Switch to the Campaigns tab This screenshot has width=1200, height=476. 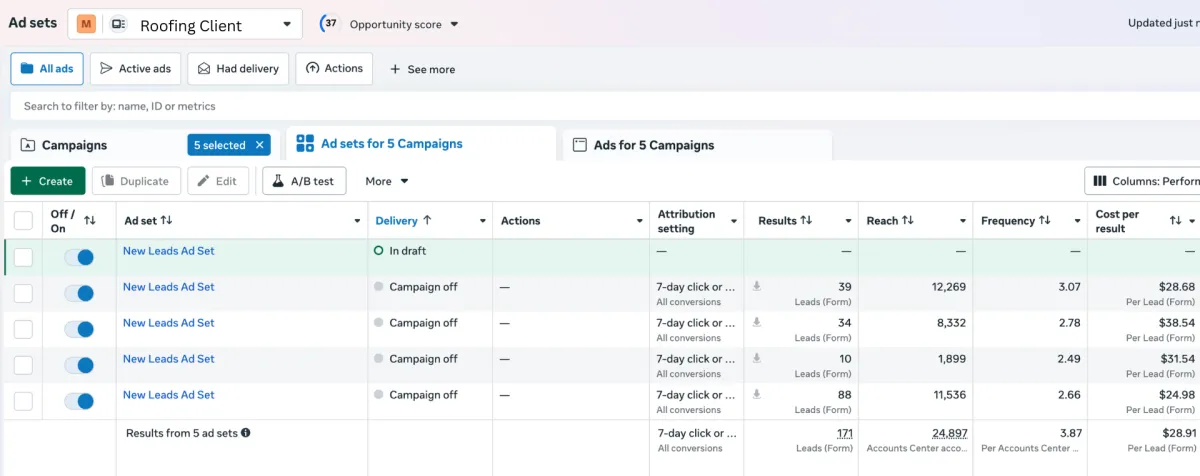pyautogui.click(x=74, y=145)
